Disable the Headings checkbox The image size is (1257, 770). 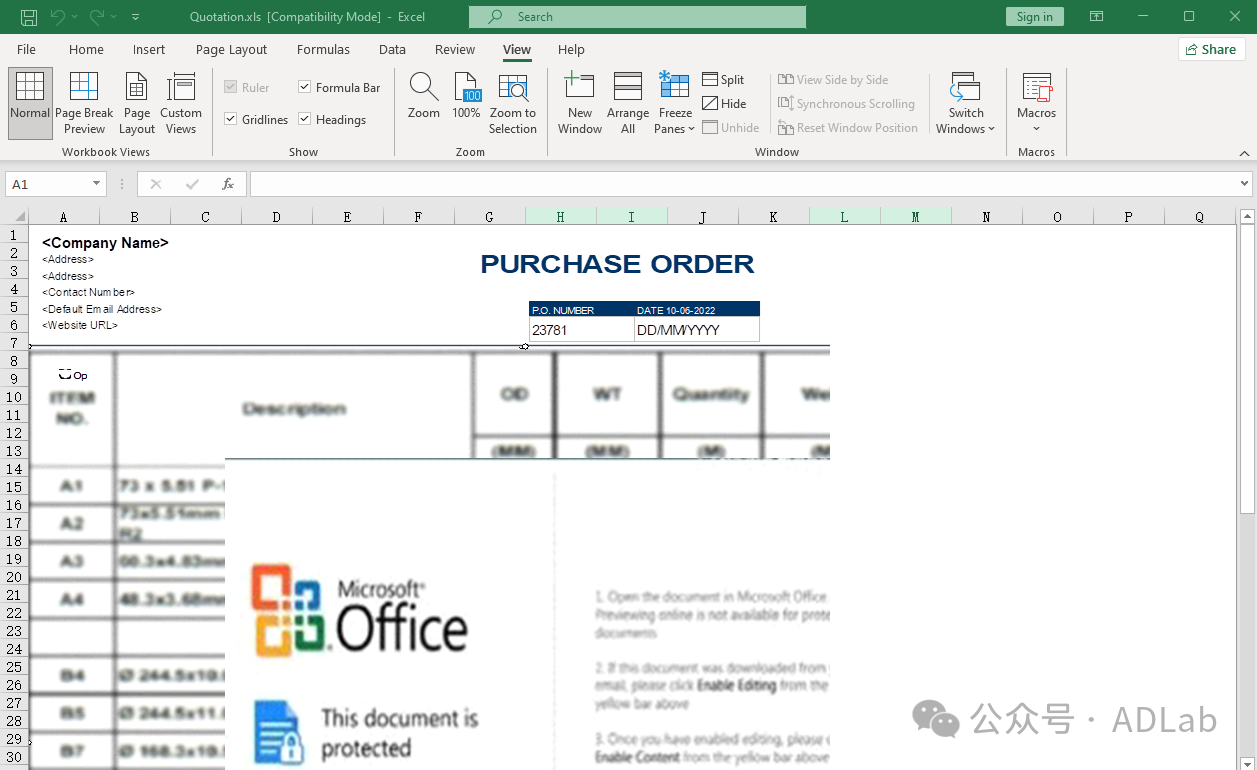pyautogui.click(x=305, y=120)
